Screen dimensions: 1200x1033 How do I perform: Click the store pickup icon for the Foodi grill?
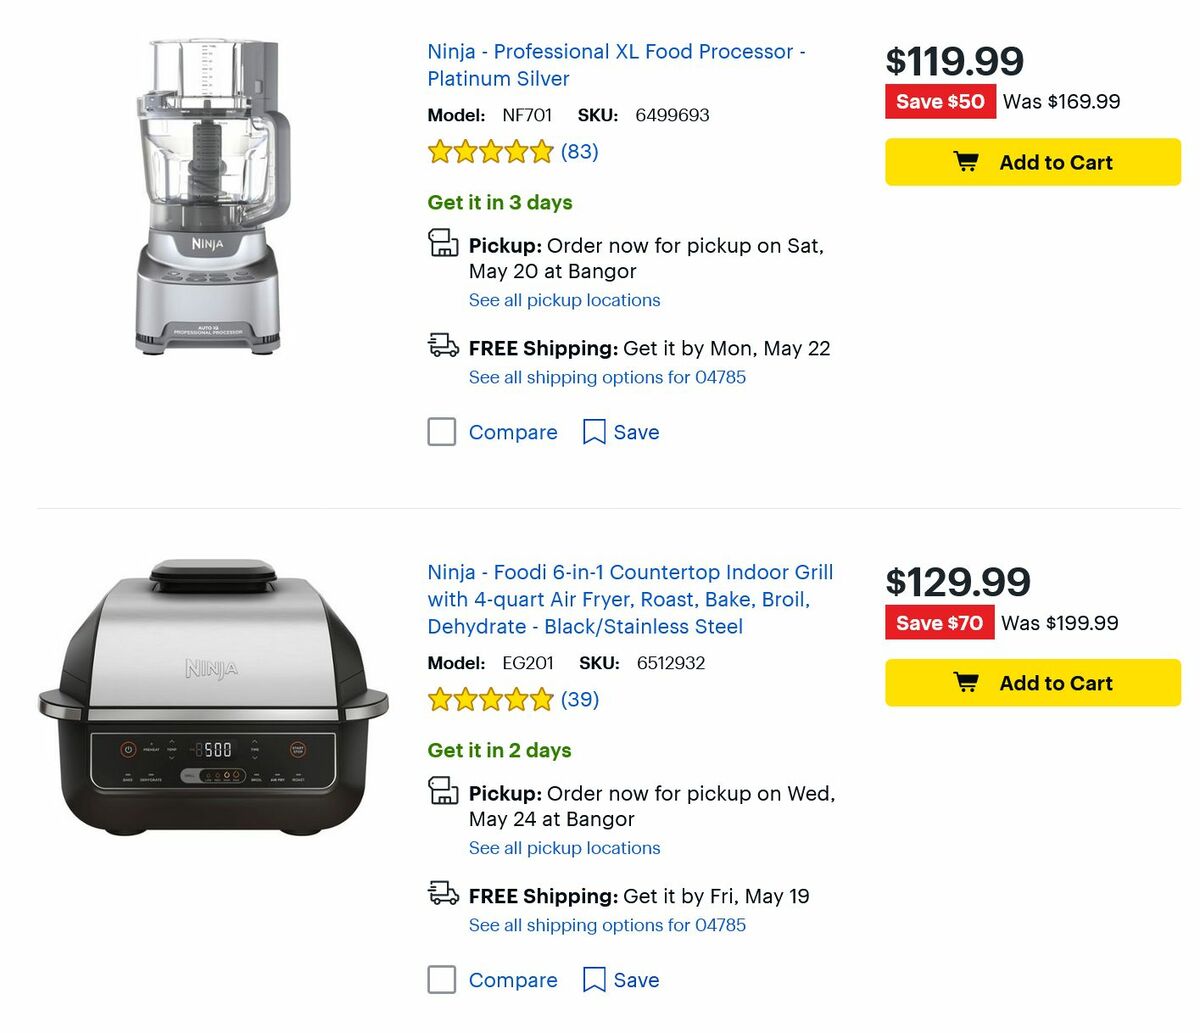pyautogui.click(x=443, y=791)
